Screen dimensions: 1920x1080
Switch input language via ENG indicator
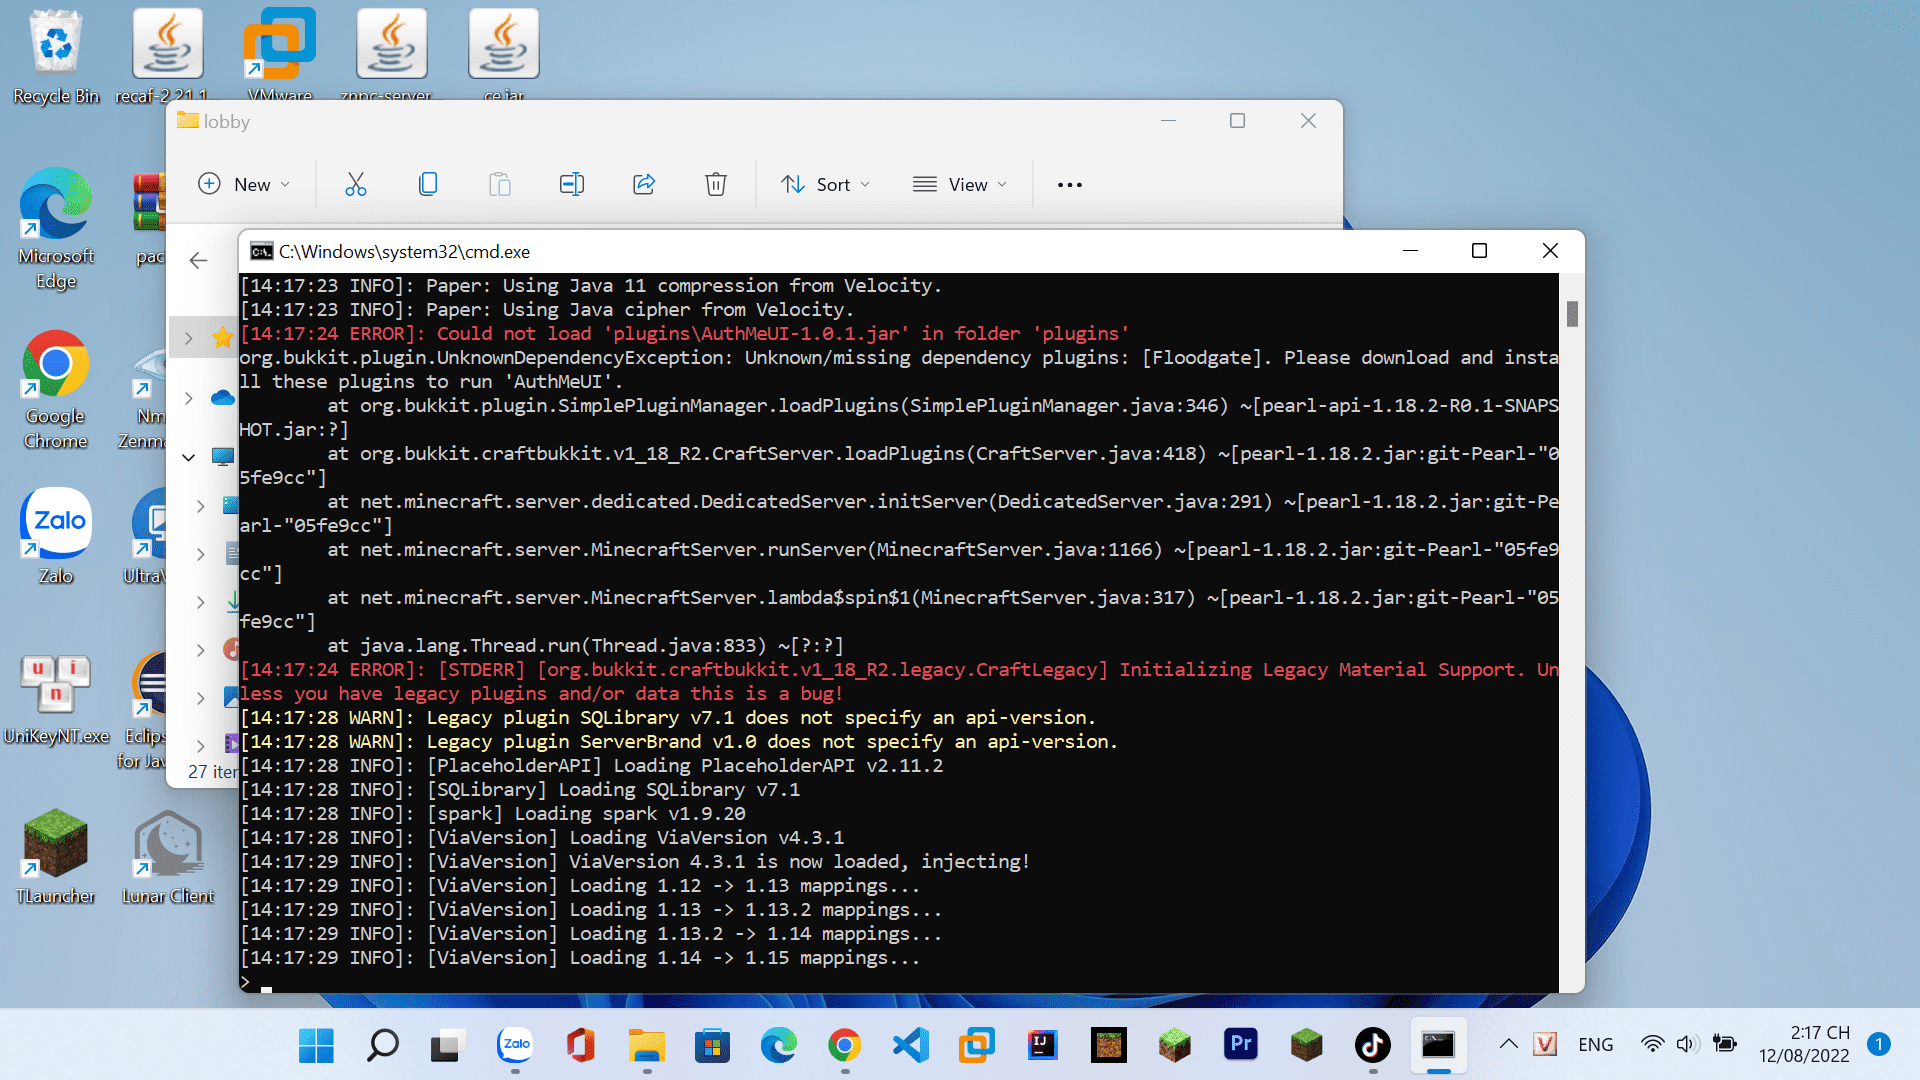click(x=1595, y=1045)
